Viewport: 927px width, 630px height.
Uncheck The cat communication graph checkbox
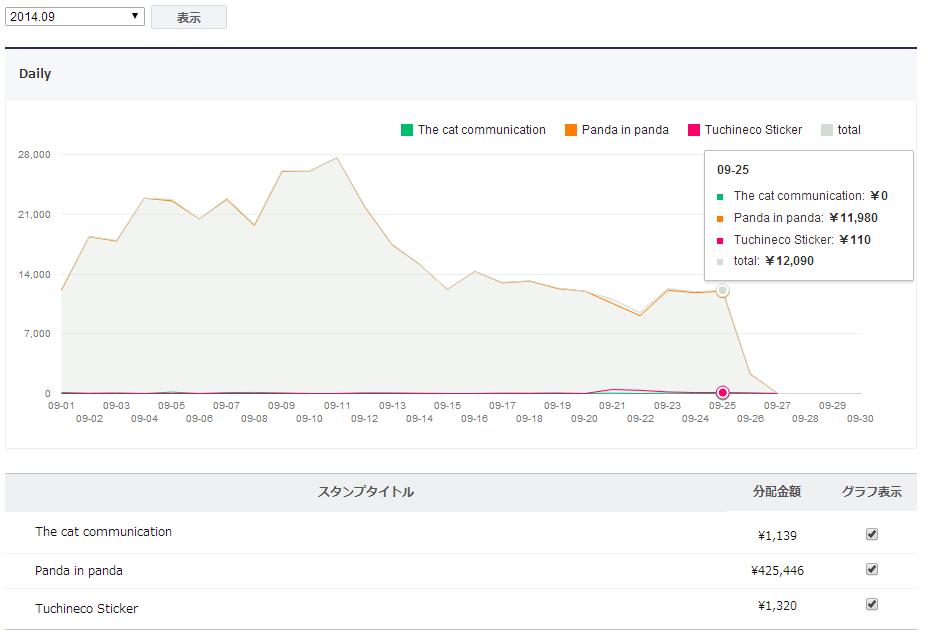click(x=872, y=534)
